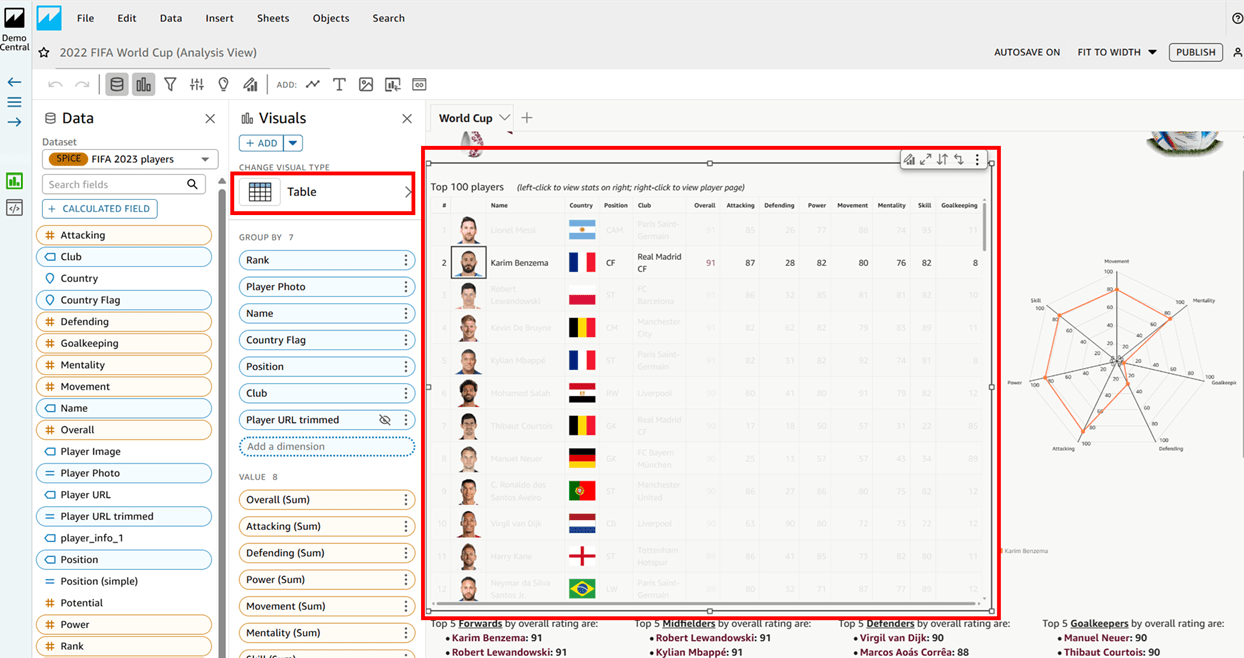Image resolution: width=1244 pixels, height=658 pixels.
Task: Click the Add a dimension field well
Action: point(327,447)
